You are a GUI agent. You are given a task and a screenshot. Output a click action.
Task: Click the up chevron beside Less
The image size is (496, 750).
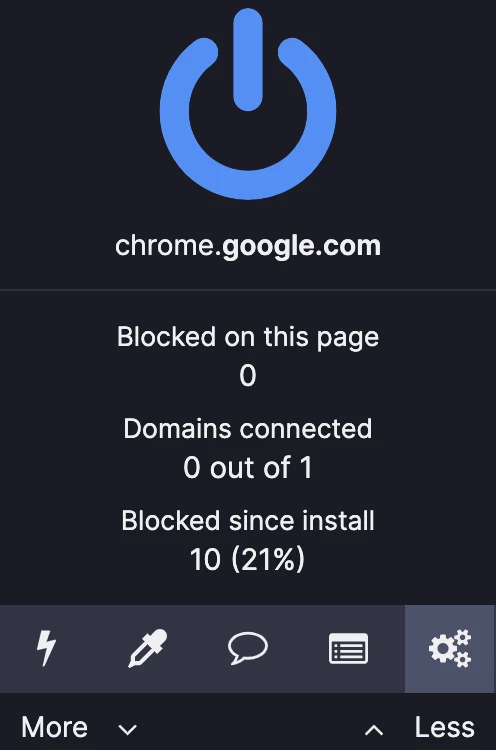pyautogui.click(x=374, y=730)
